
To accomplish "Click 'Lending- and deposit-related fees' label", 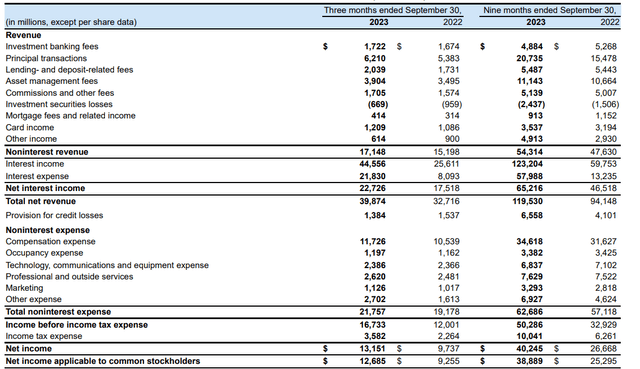I will tap(69, 70).
